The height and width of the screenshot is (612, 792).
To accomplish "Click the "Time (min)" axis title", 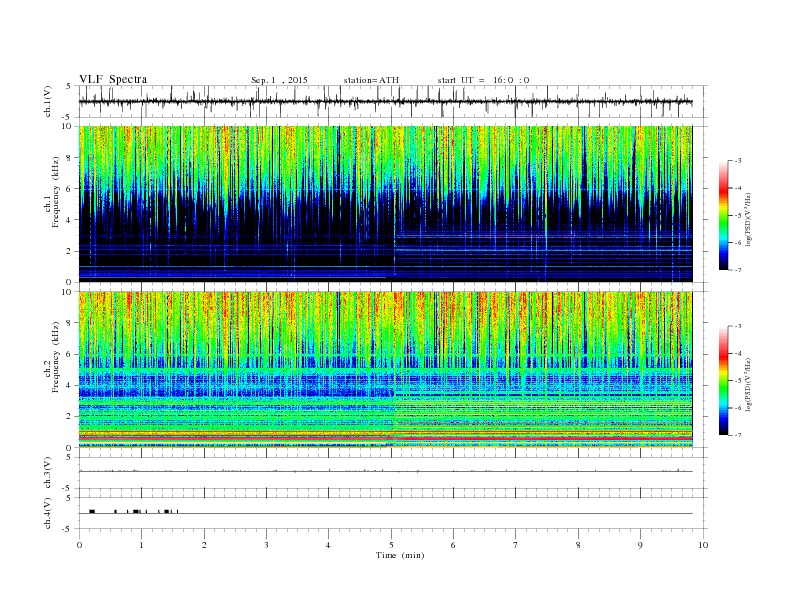I will 400,555.
